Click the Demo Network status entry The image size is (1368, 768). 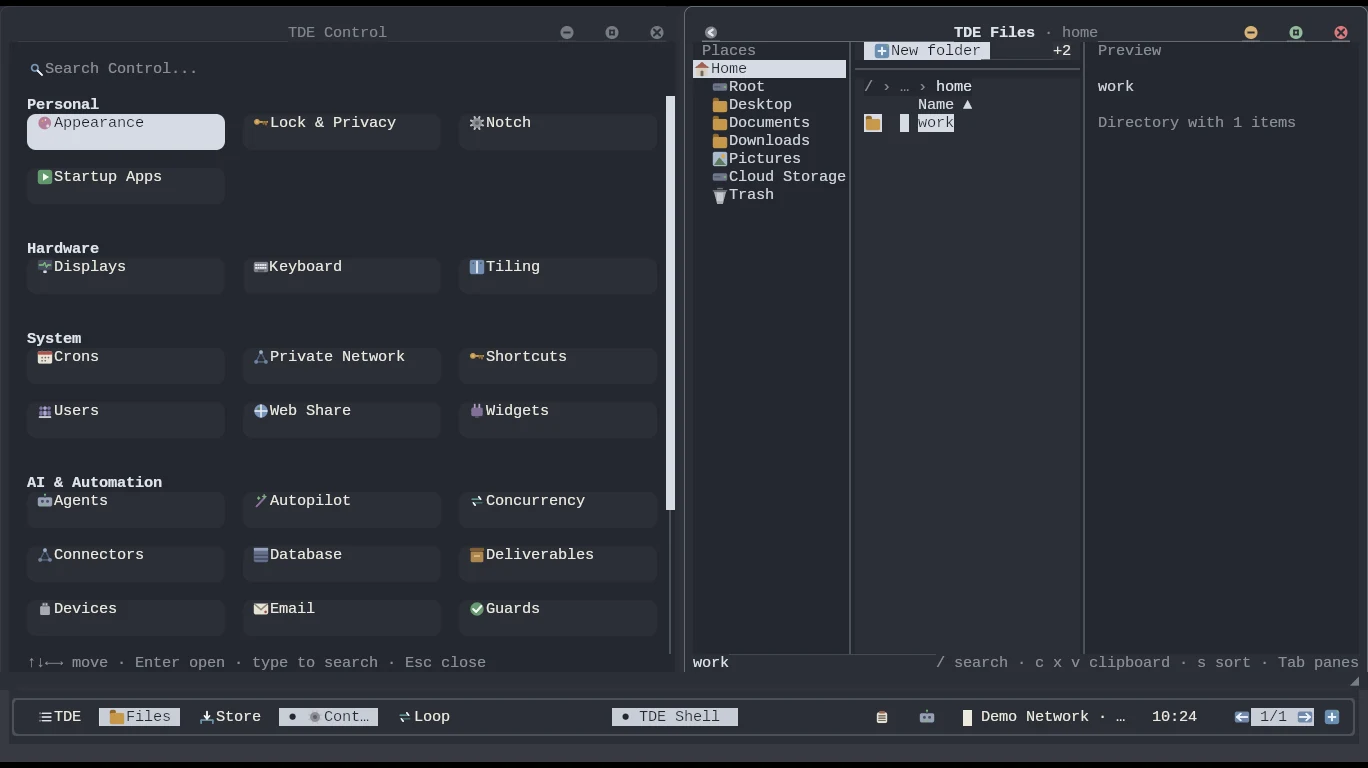tap(1044, 717)
